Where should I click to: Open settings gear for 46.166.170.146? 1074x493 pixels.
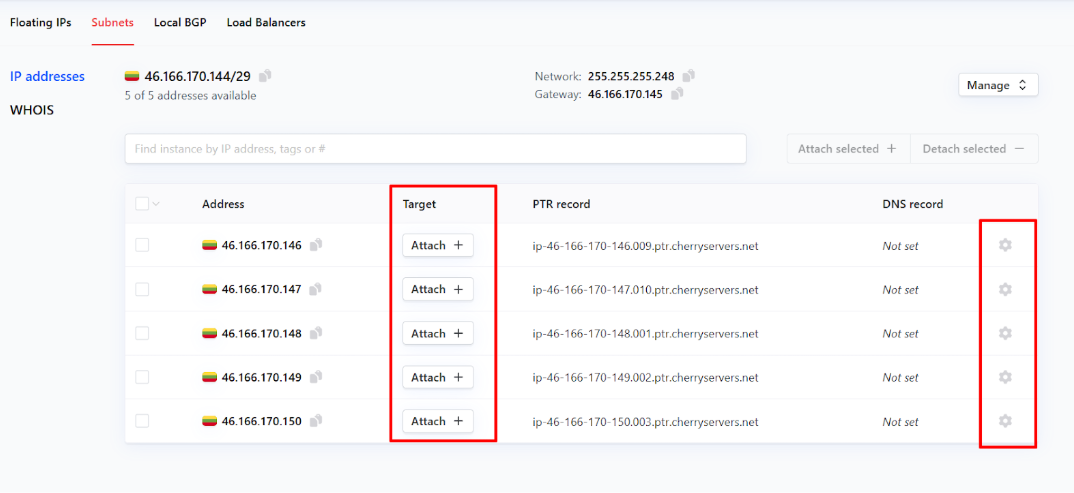1005,245
